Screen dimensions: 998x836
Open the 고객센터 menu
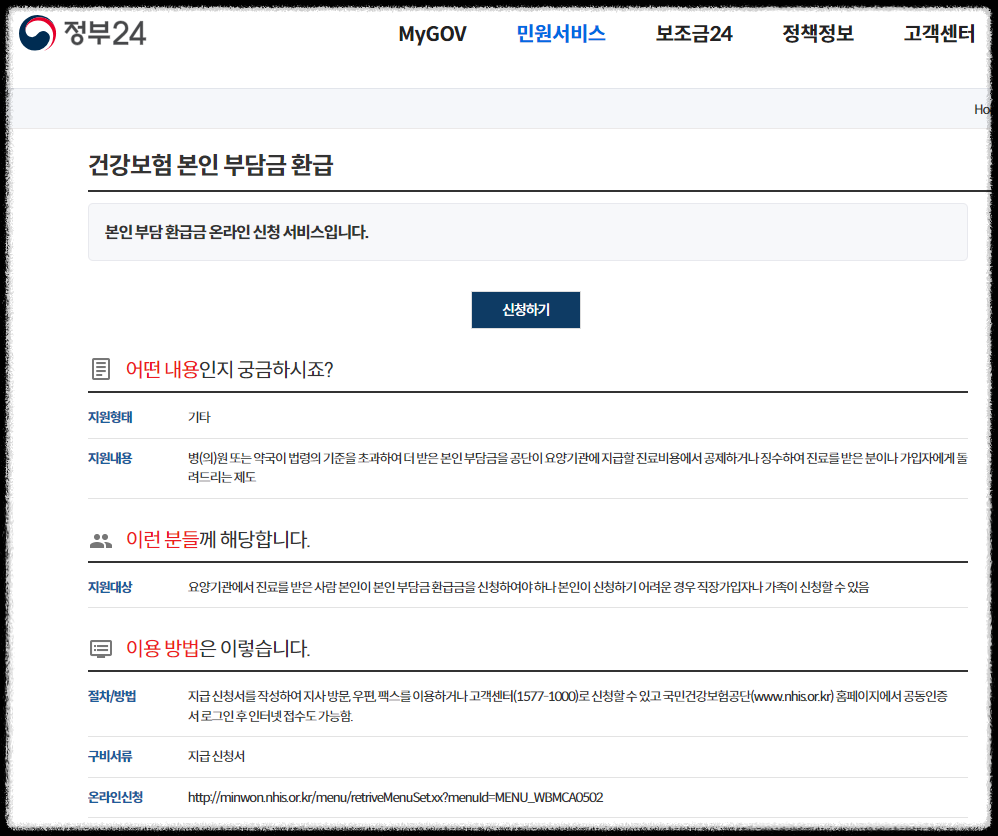pos(939,33)
